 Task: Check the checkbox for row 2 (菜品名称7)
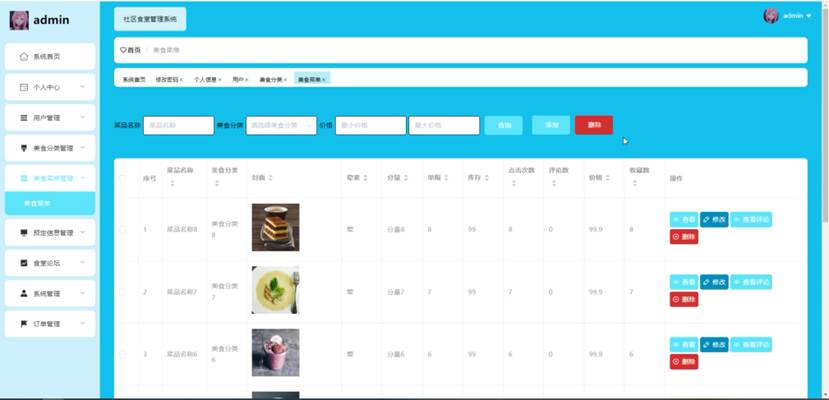[x=123, y=292]
